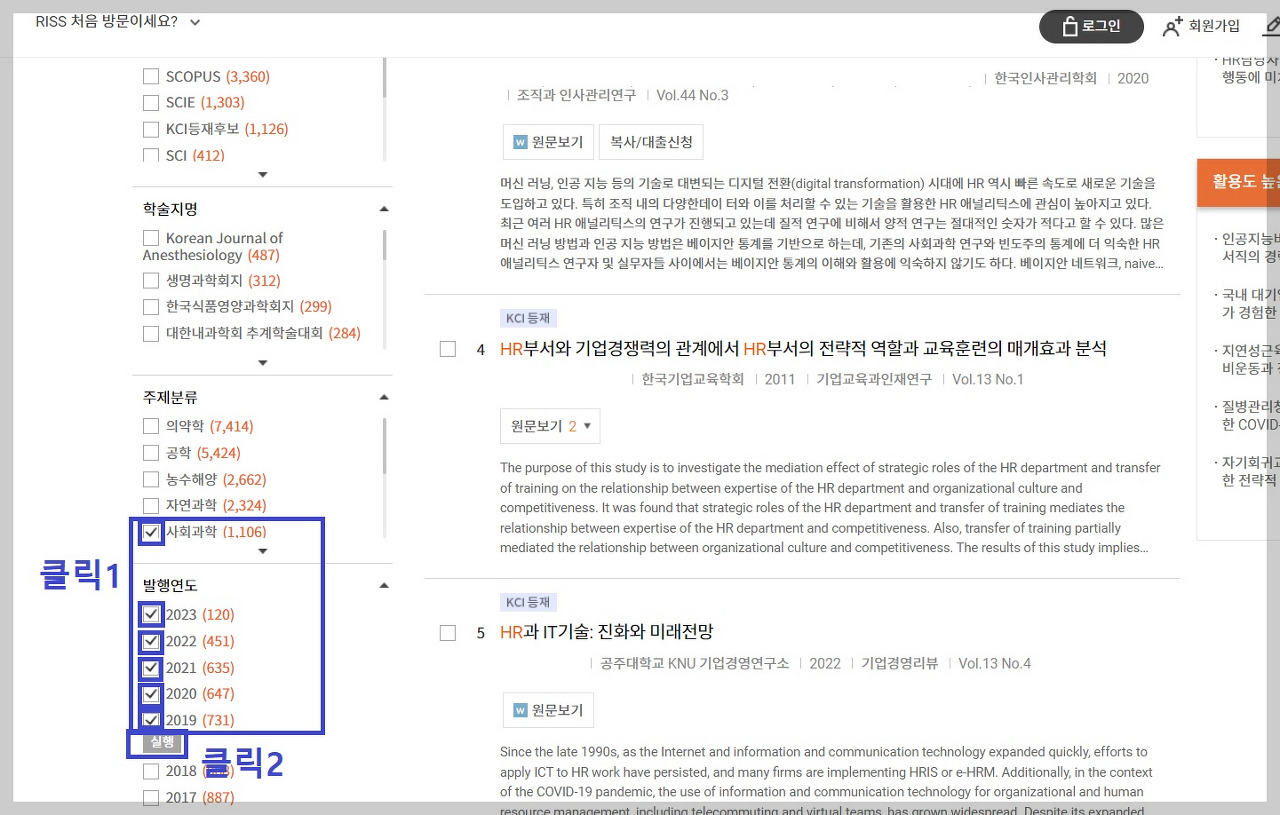The image size is (1280, 815).
Task: Uncheck the 2023 publication year checkbox
Action: pos(151,614)
